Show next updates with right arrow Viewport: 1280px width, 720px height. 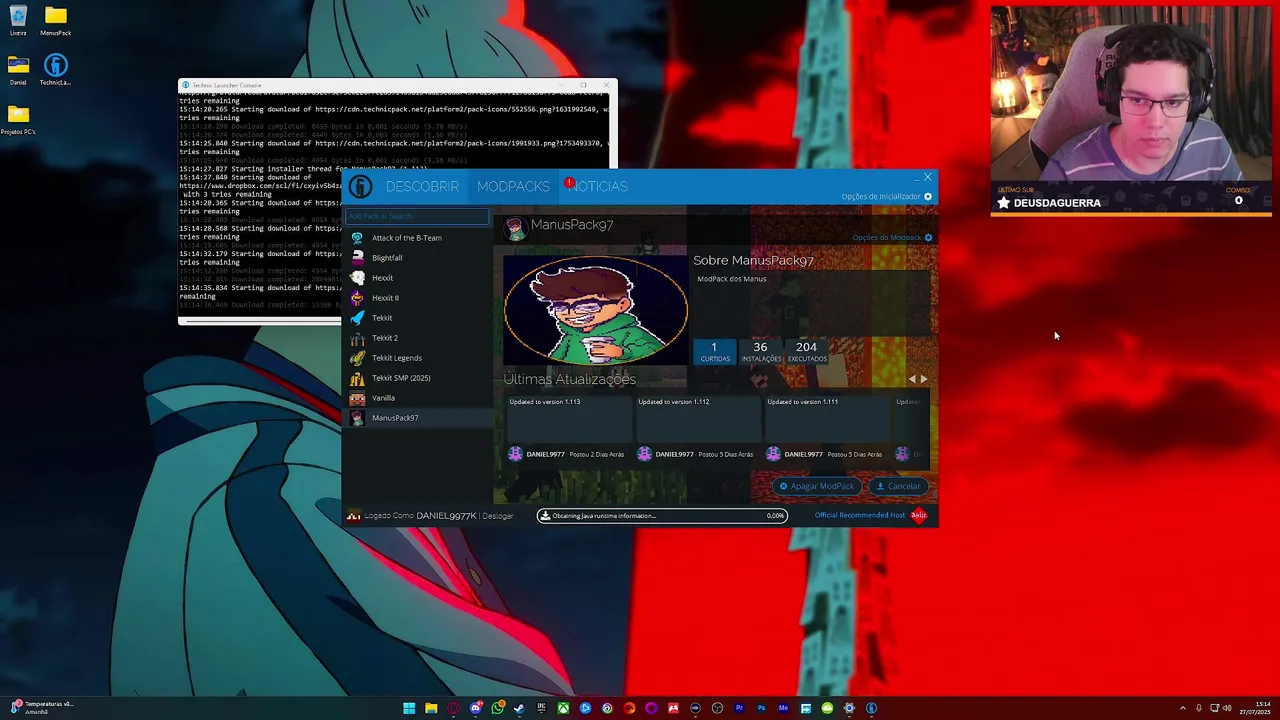[923, 380]
